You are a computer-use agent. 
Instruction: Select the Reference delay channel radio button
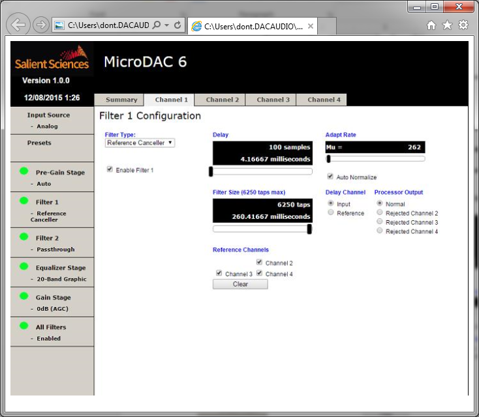tap(331, 212)
